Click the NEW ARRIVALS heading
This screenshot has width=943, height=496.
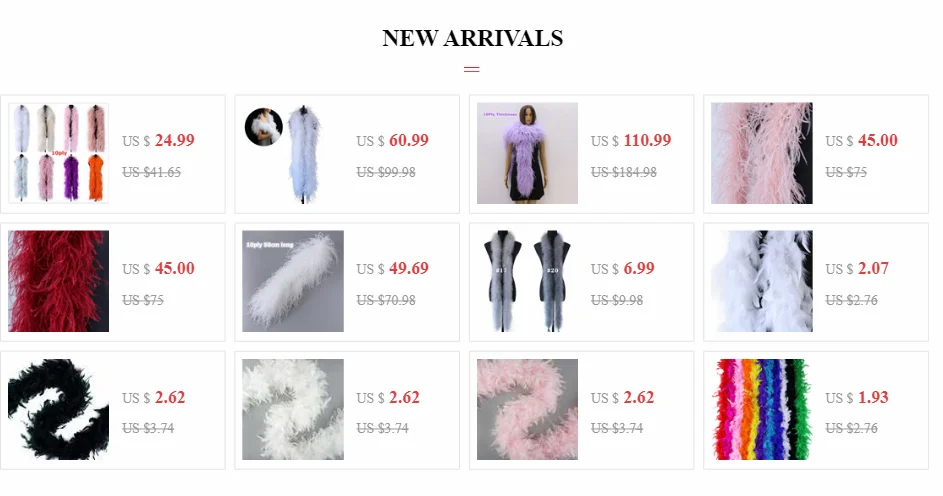pos(473,38)
